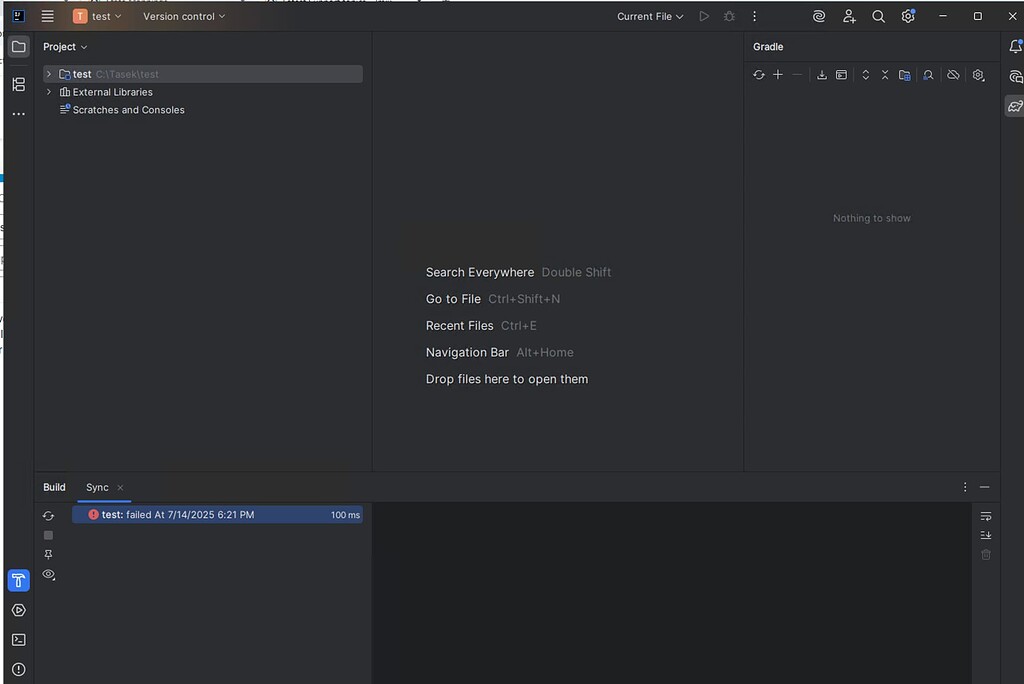
Task: Collapse all in Gradle panel
Action: pyautogui.click(x=885, y=75)
